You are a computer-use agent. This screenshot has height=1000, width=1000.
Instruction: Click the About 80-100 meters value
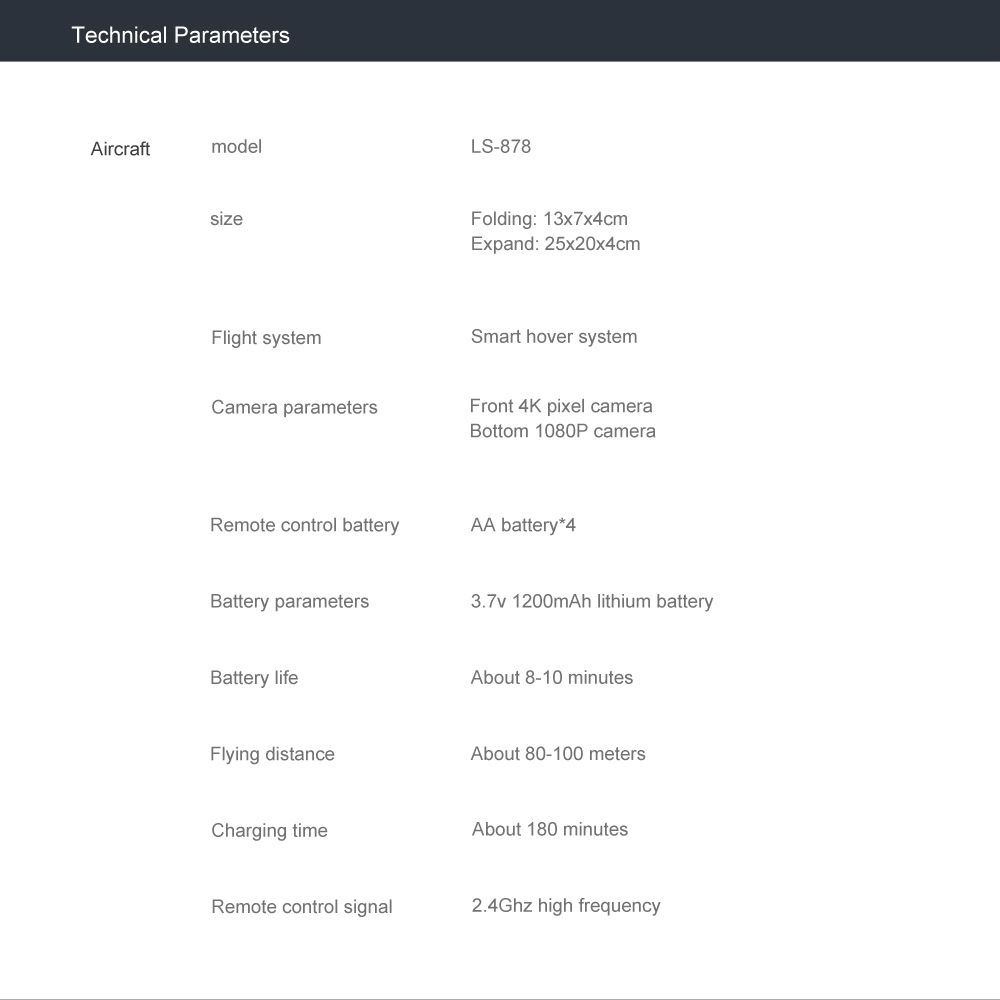click(557, 754)
